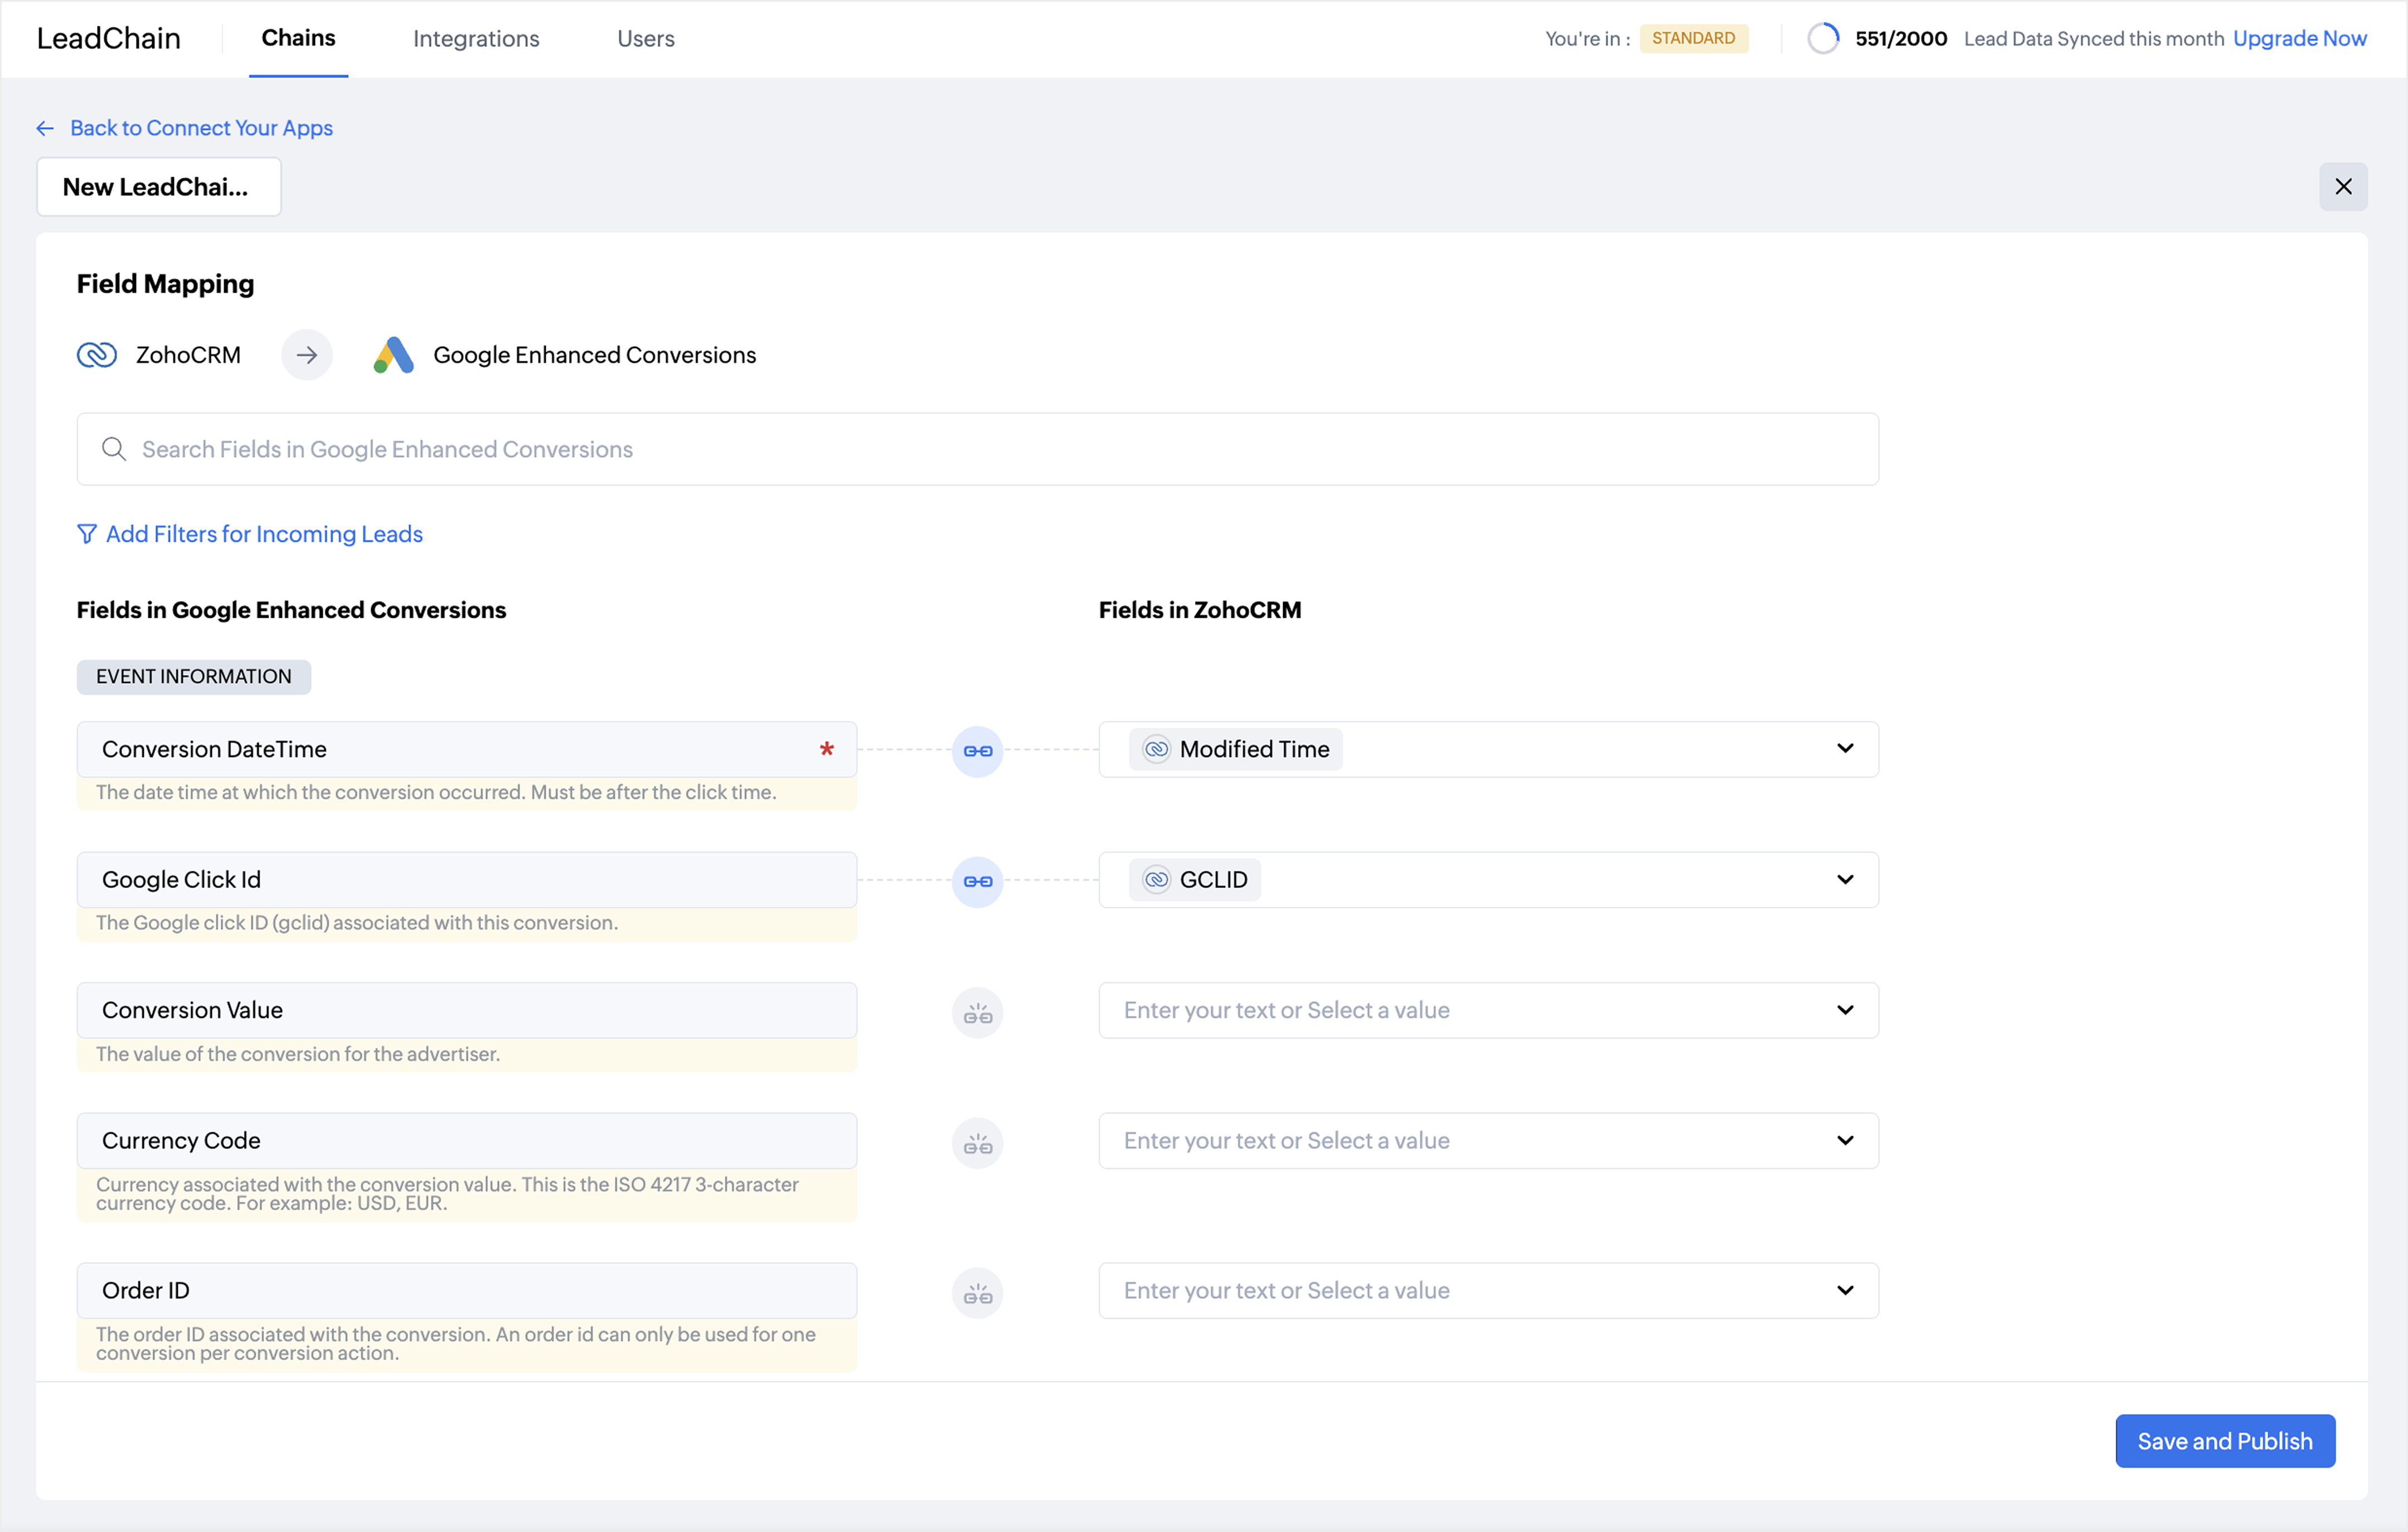Unlink Google Click Id mapping
The height and width of the screenshot is (1532, 2408).
[x=977, y=881]
